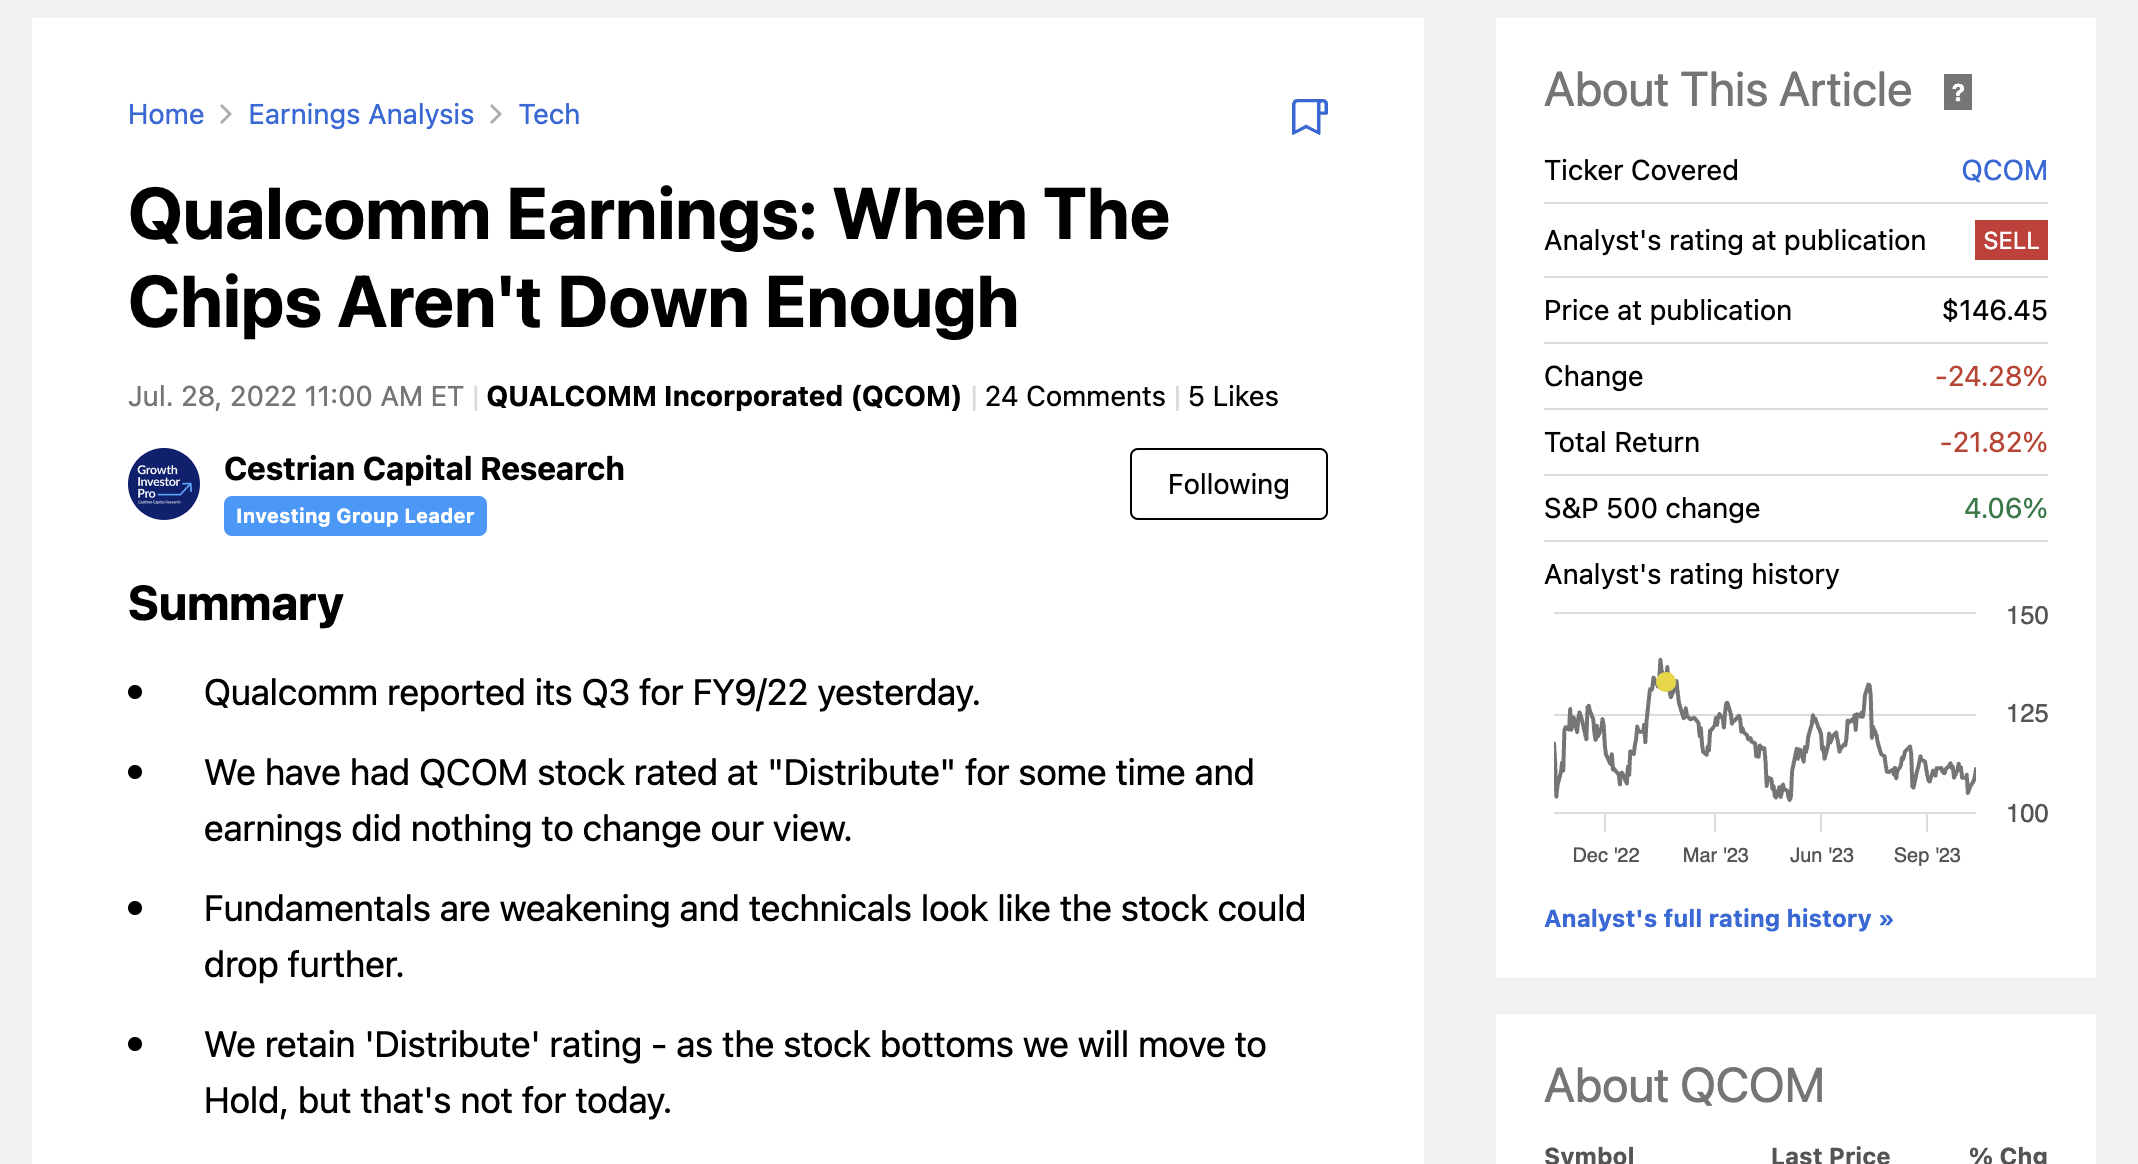Open the QCOM link under Ticker Covered
The image size is (2138, 1164).
click(2003, 170)
